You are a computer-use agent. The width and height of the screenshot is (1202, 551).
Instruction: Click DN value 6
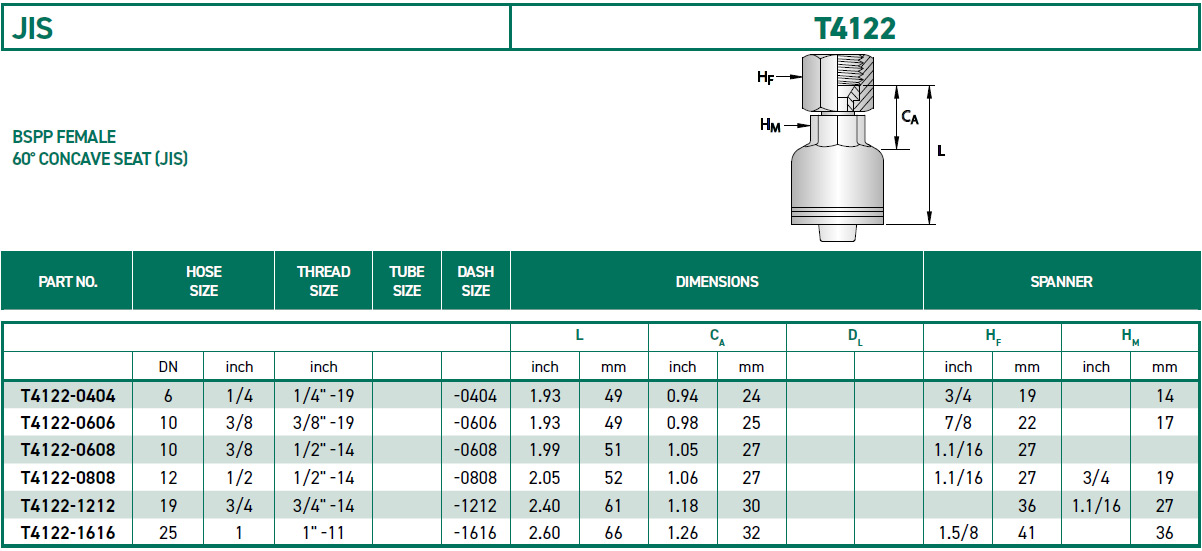168,396
